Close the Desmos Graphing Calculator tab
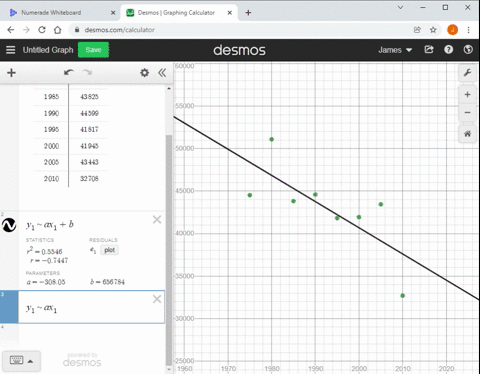The width and height of the screenshot is (480, 374). [230, 13]
